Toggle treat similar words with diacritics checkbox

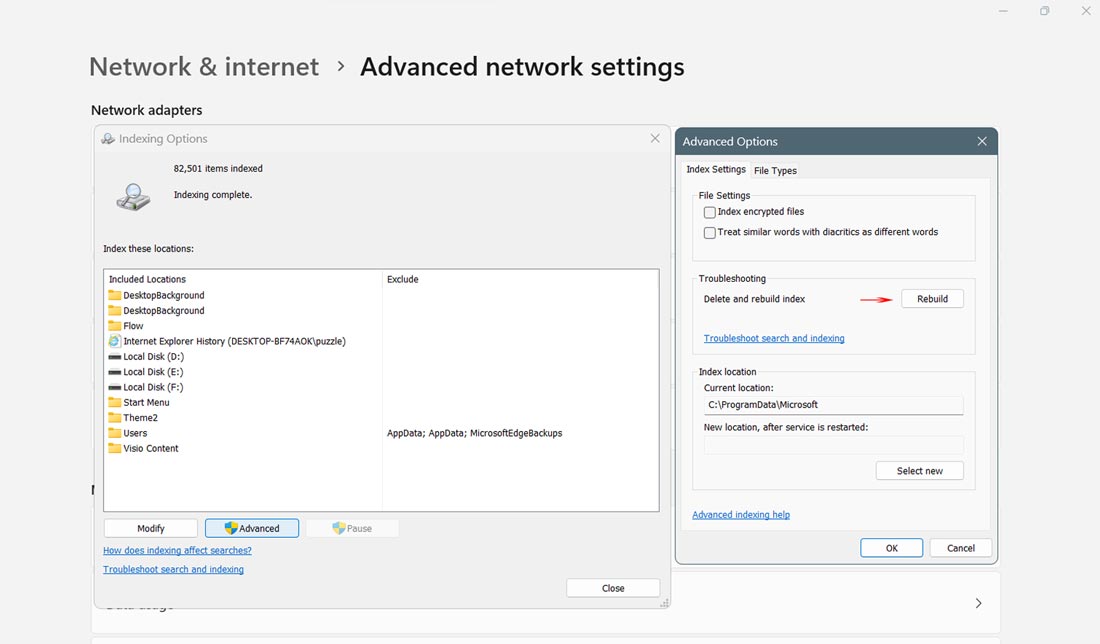[710, 232]
